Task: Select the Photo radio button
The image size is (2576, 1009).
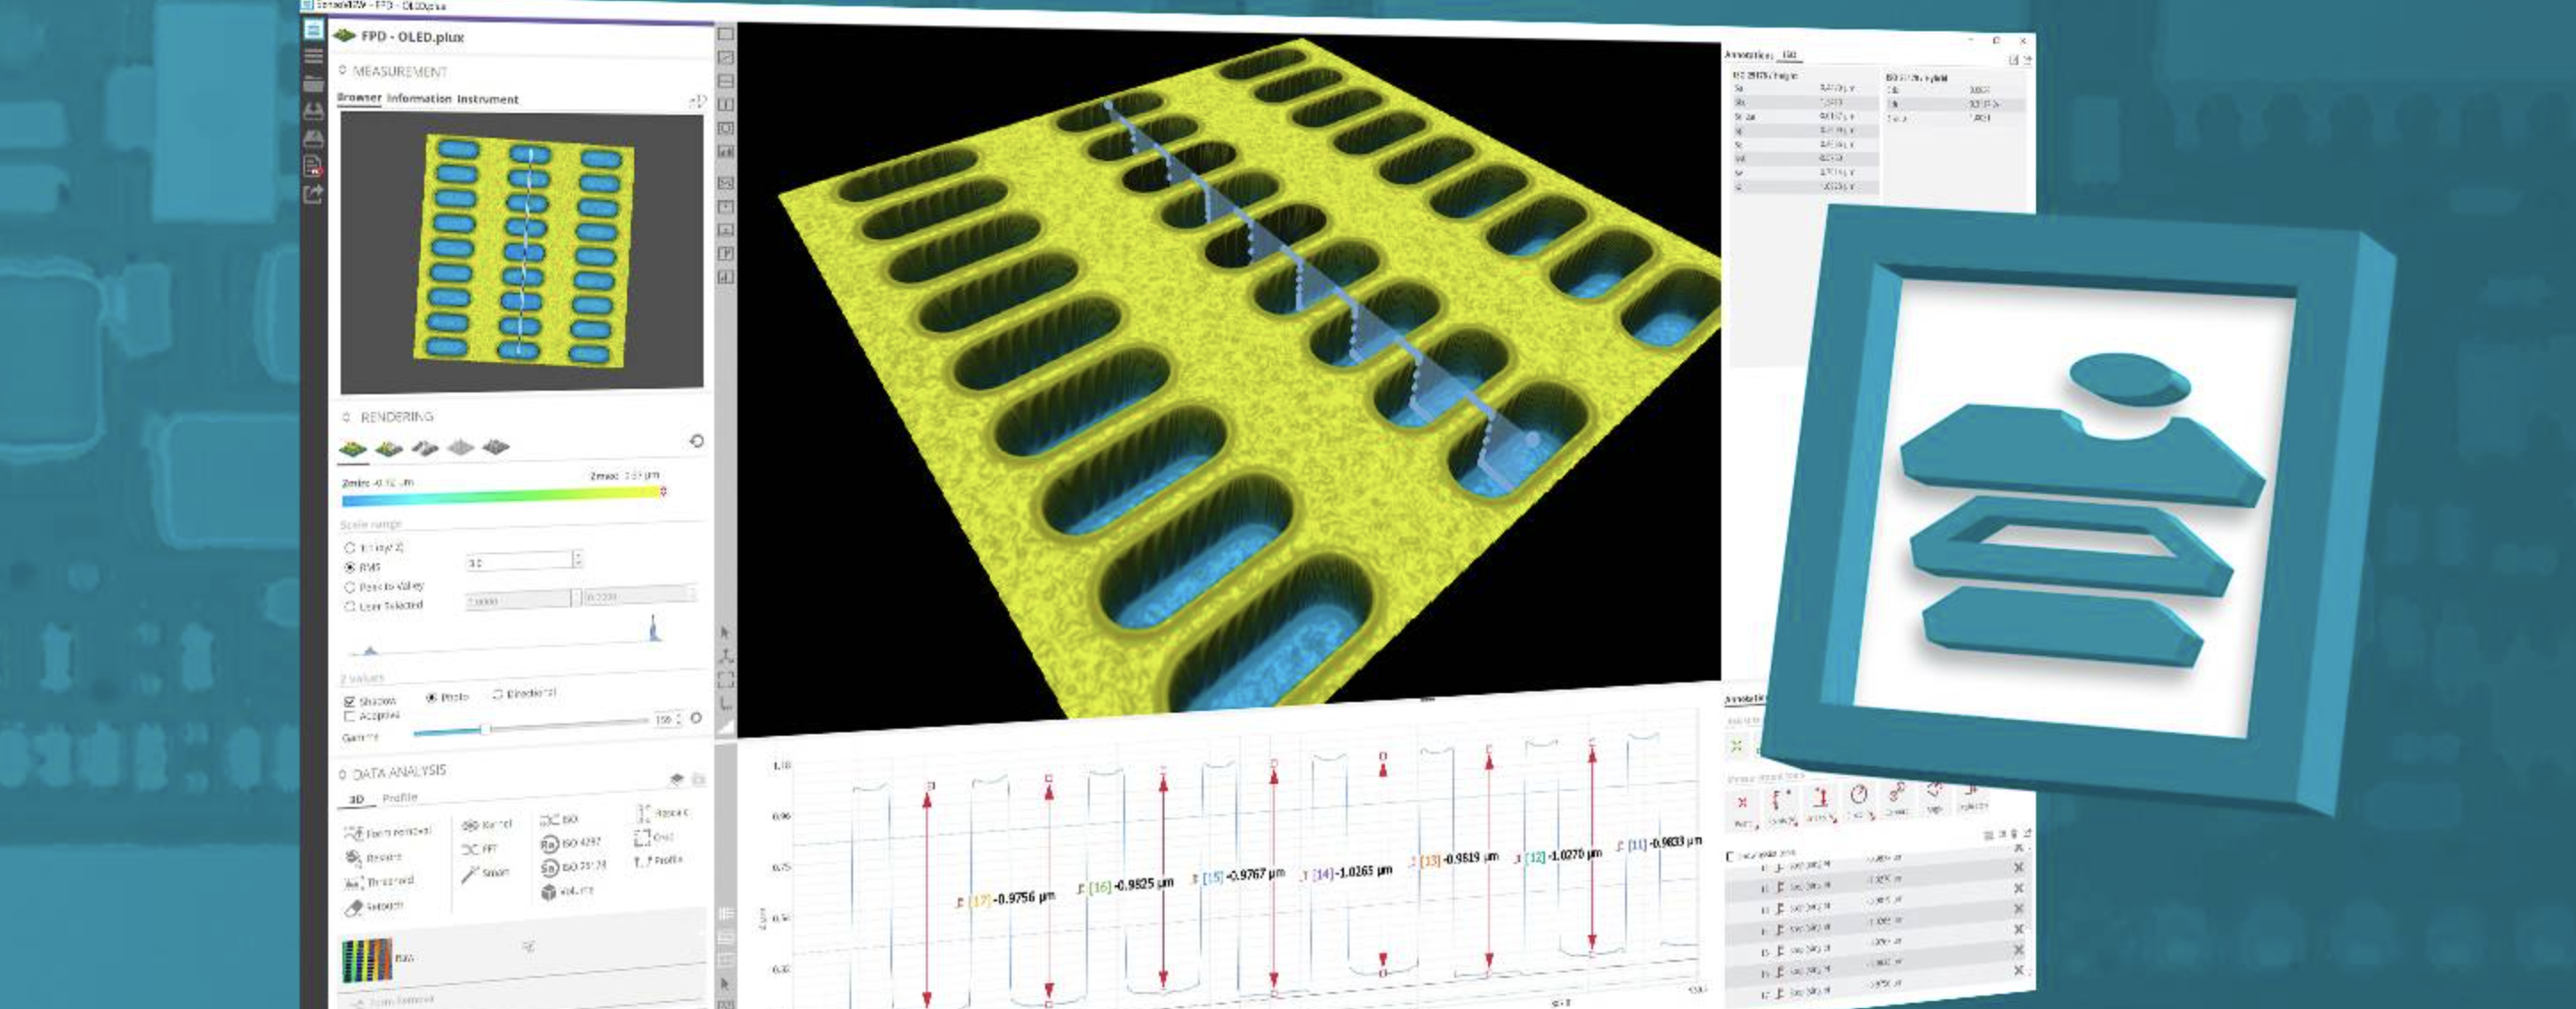Action: pos(432,698)
